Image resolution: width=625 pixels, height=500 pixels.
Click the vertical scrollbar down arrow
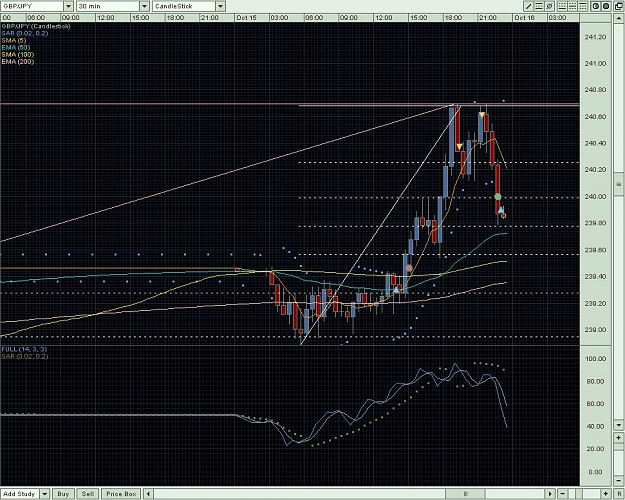click(x=619, y=425)
